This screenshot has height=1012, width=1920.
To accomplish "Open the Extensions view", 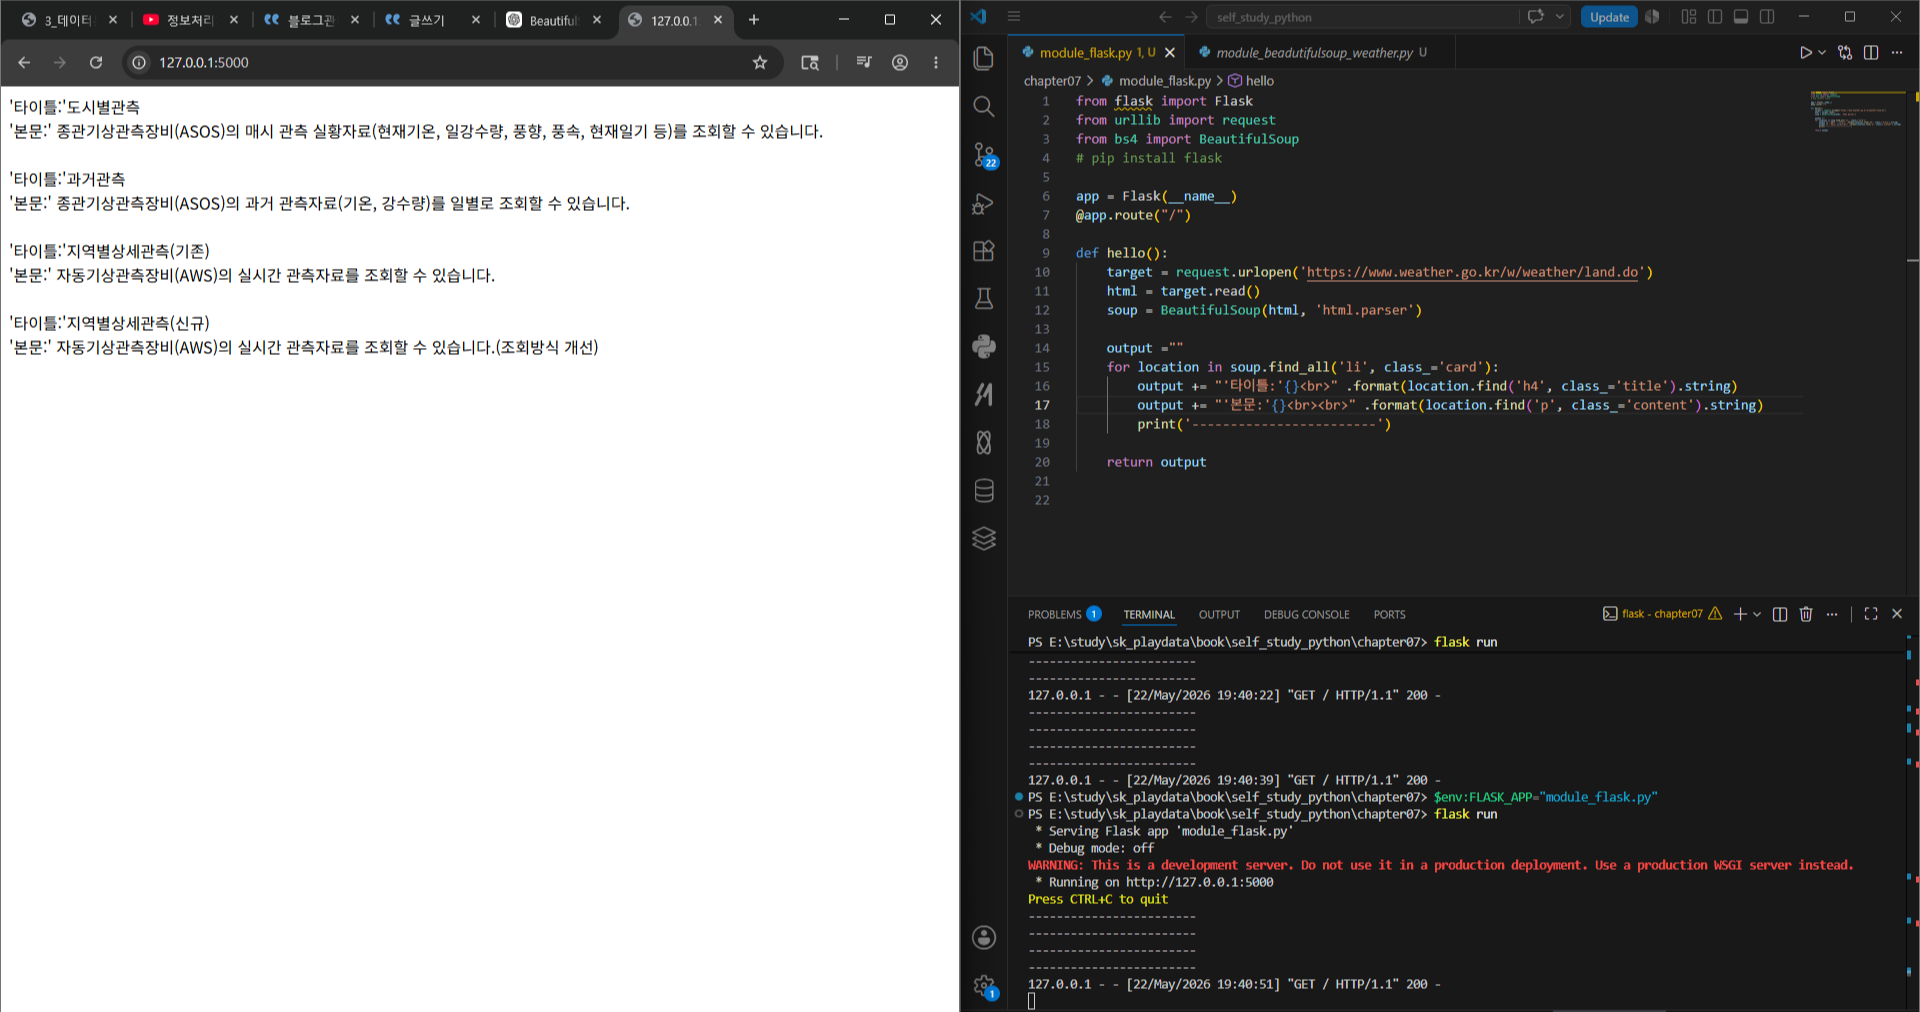I will 984,251.
